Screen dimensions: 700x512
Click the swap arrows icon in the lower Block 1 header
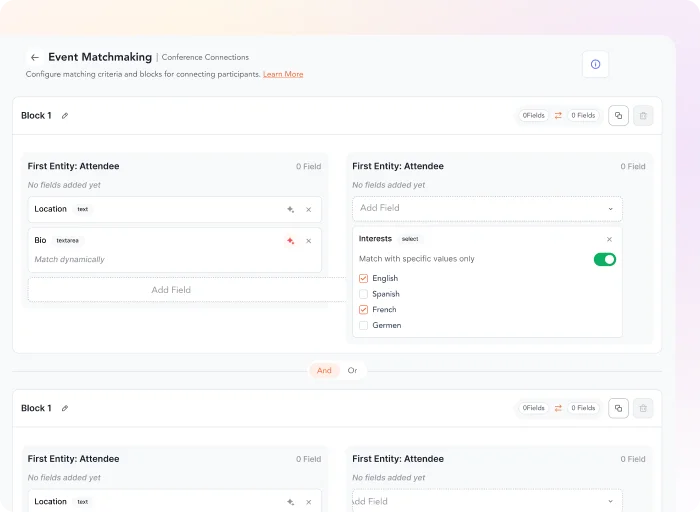point(558,408)
